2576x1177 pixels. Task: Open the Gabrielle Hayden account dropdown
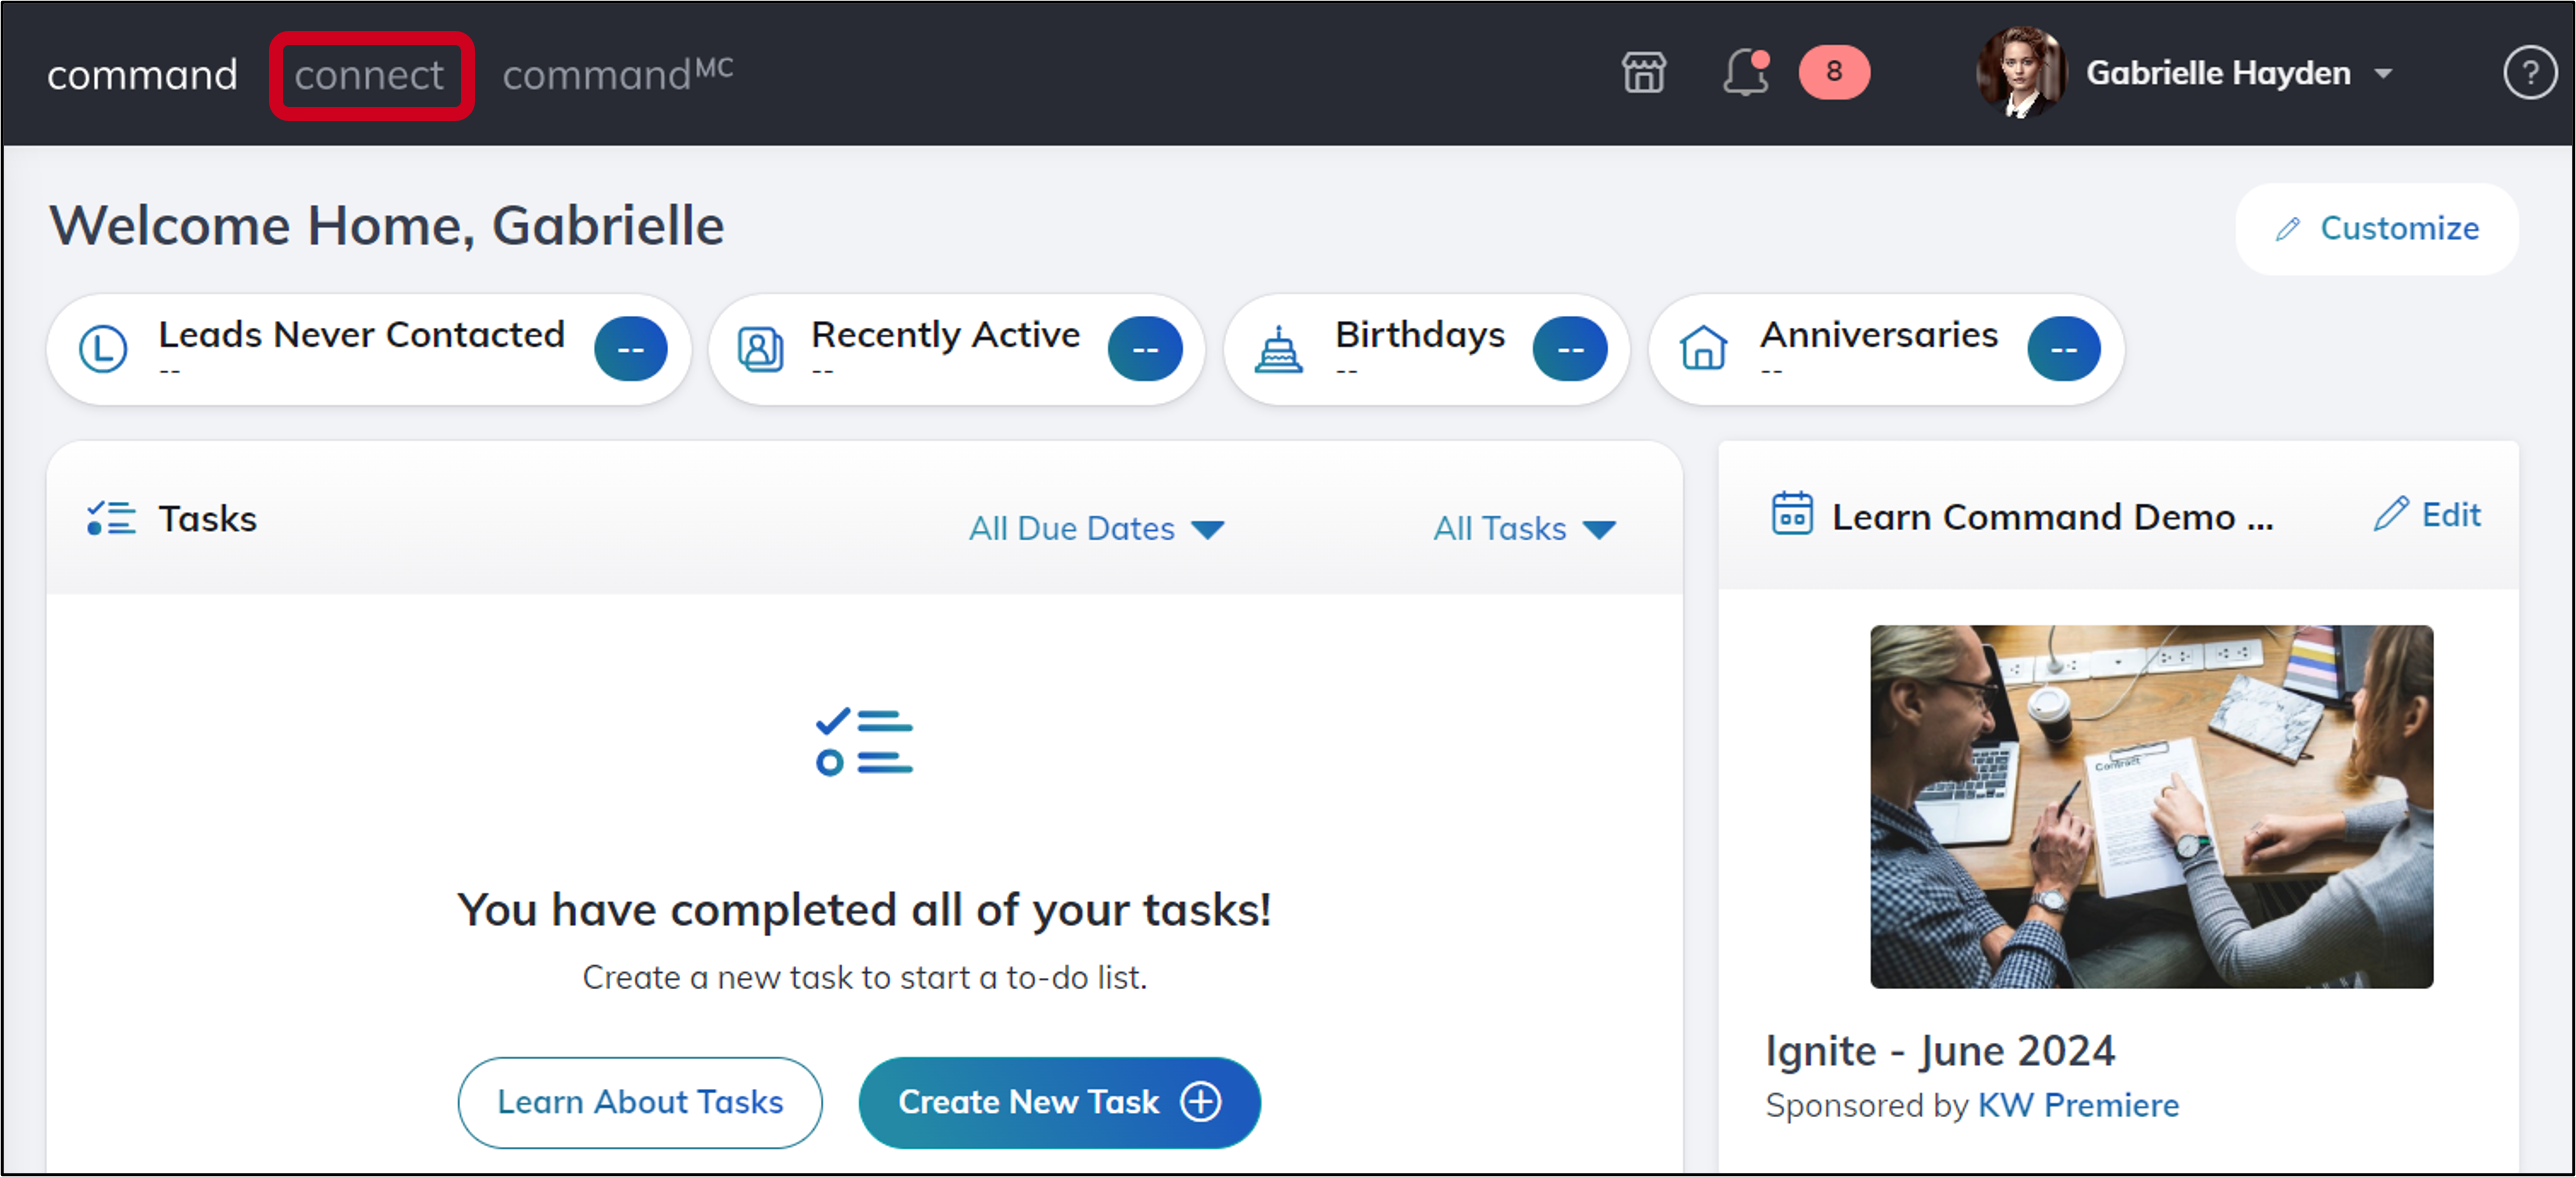point(2238,73)
